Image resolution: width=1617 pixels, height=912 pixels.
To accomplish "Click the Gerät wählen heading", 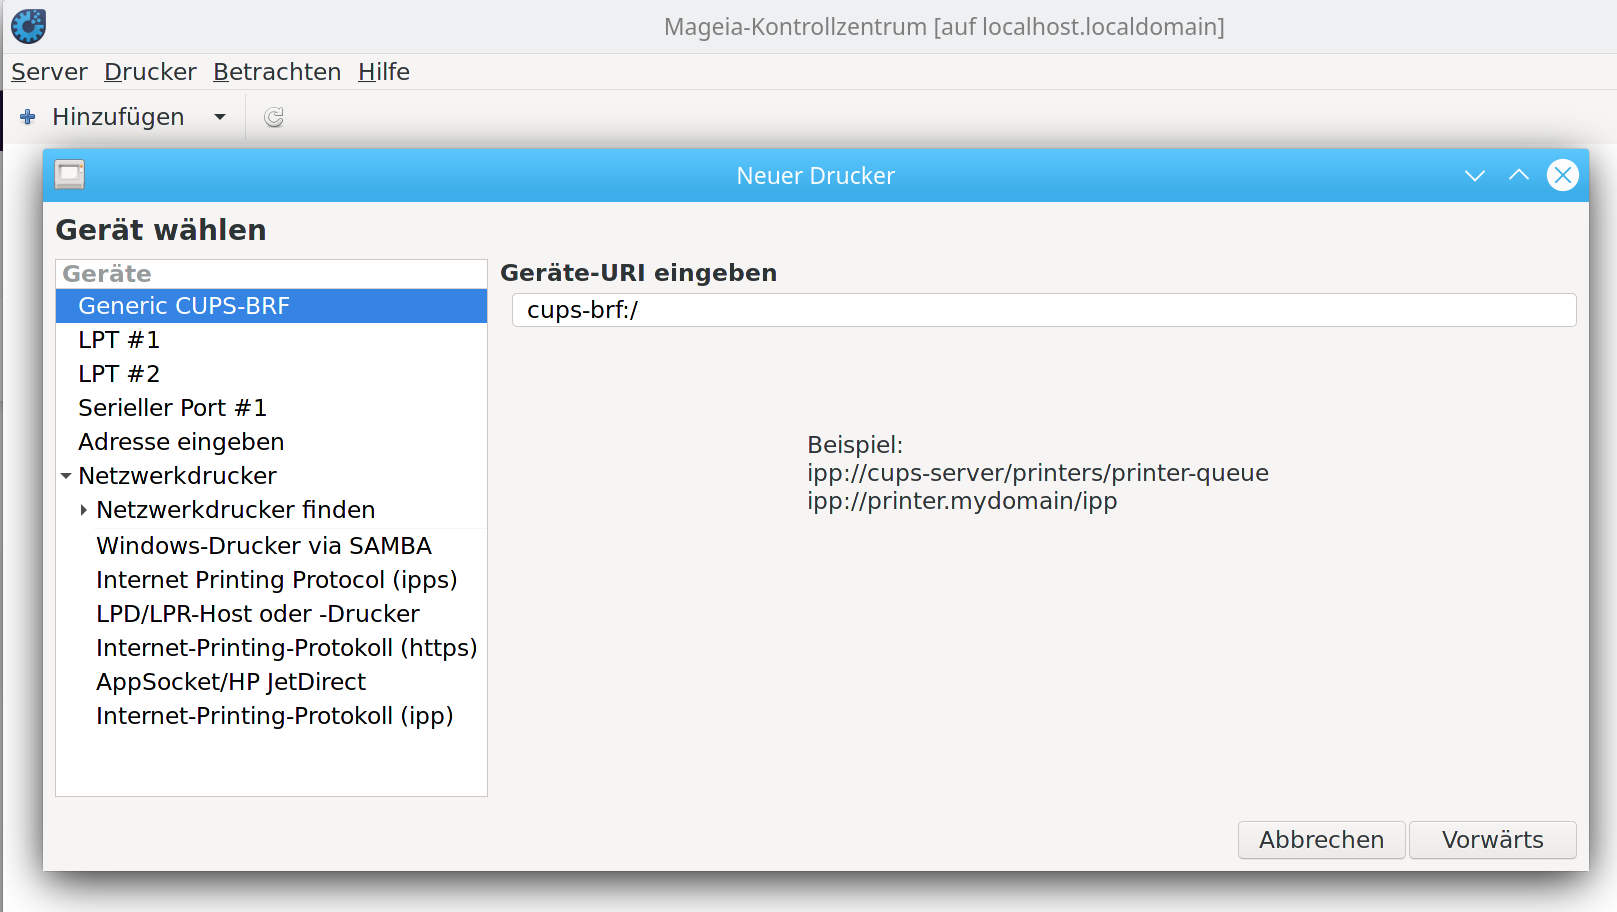I will click(161, 230).
